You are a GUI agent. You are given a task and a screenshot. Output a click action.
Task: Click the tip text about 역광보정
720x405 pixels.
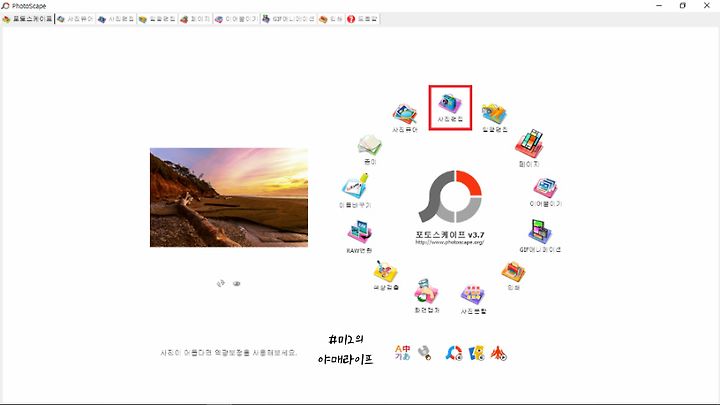[229, 353]
